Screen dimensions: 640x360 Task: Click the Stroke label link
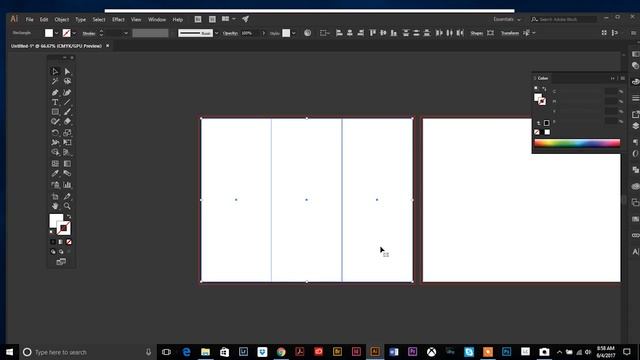click(89, 33)
